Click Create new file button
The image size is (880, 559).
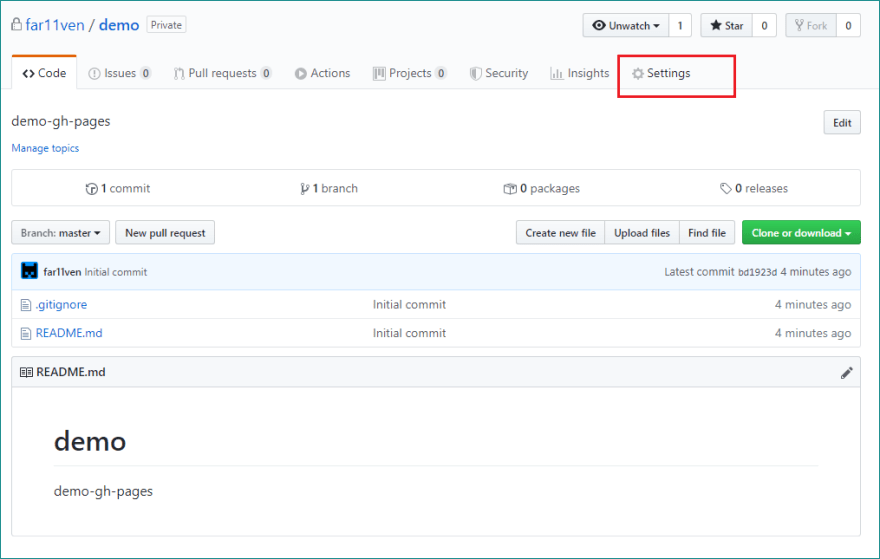(560, 232)
